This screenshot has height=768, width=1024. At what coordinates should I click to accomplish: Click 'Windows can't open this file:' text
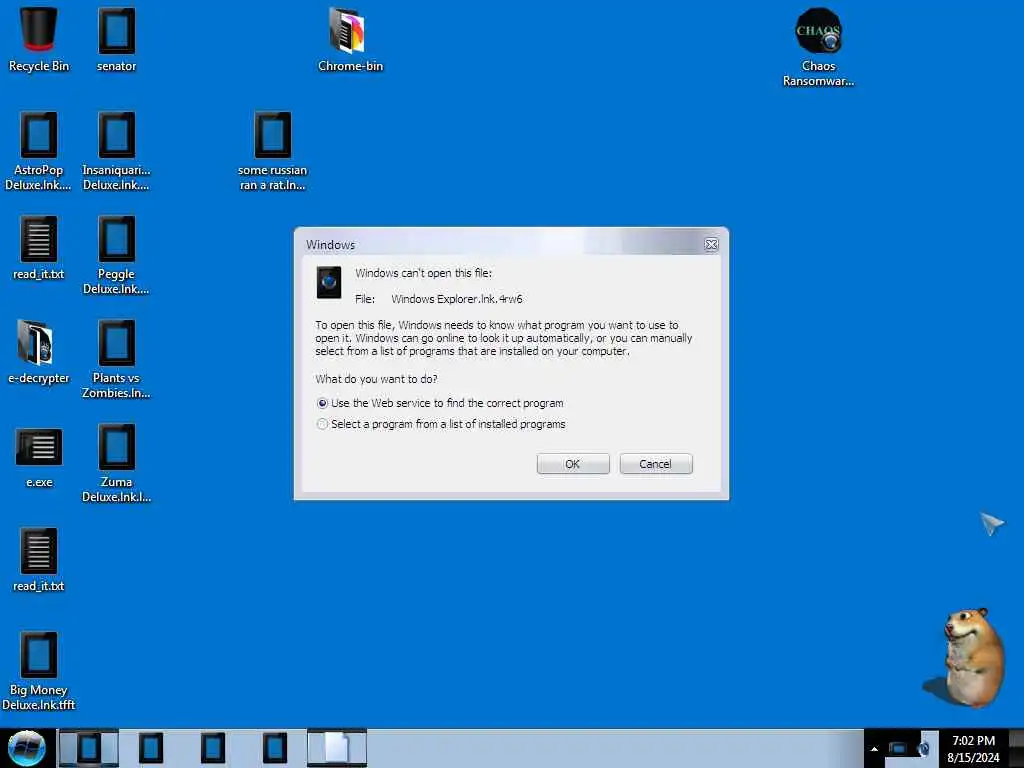(423, 273)
